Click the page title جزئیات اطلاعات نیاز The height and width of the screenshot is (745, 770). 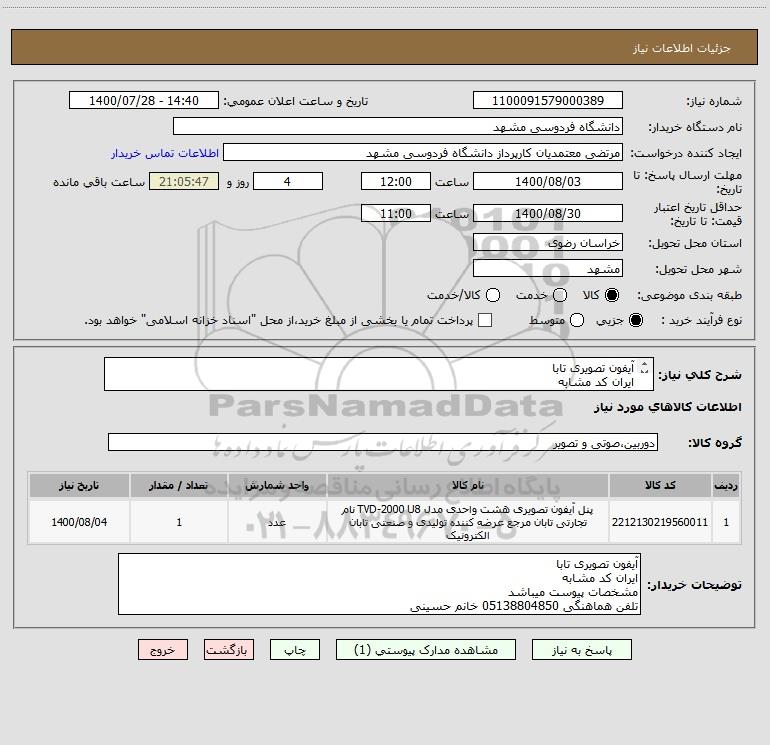(x=682, y=48)
